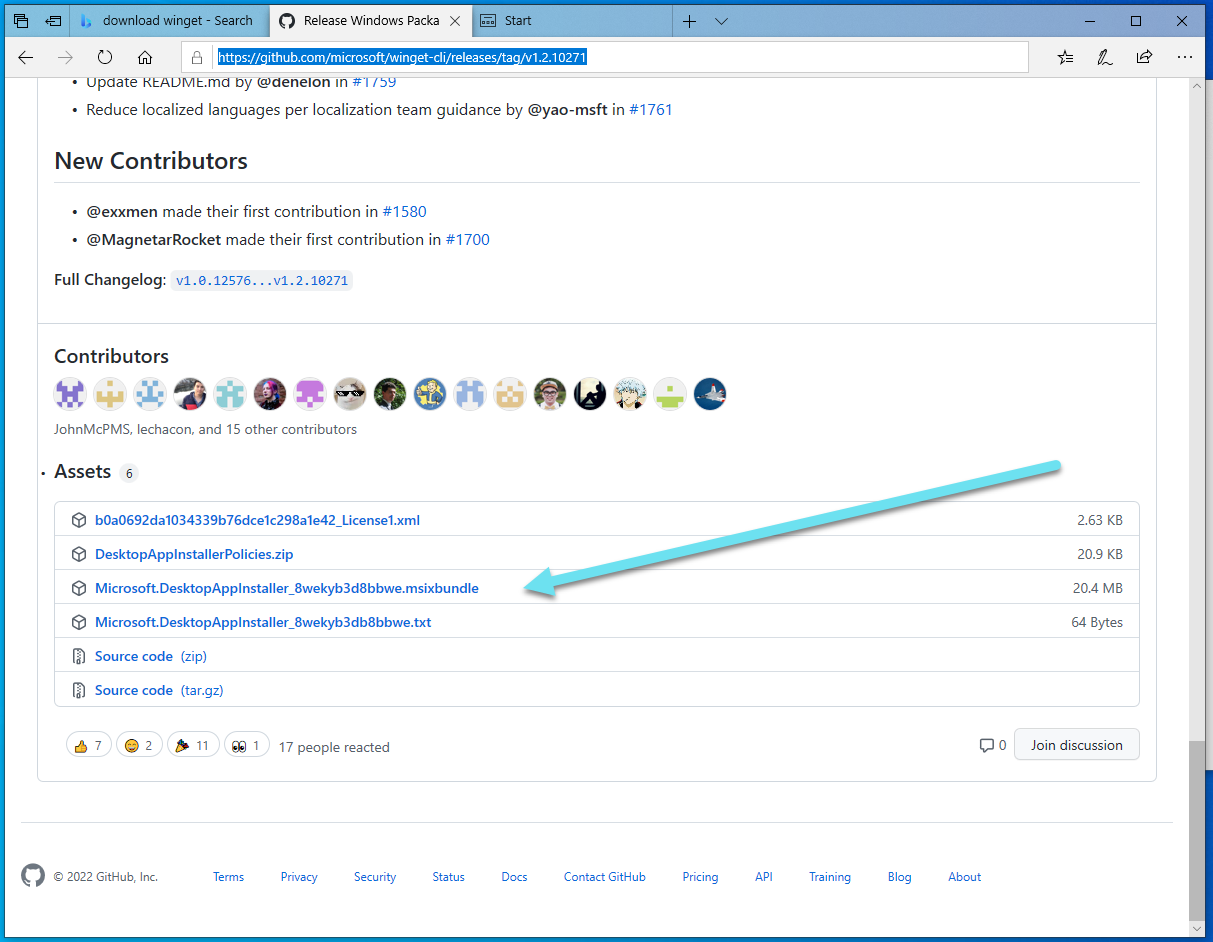Image resolution: width=1213 pixels, height=942 pixels.
Task: Refresh the current page
Action: coord(105,57)
